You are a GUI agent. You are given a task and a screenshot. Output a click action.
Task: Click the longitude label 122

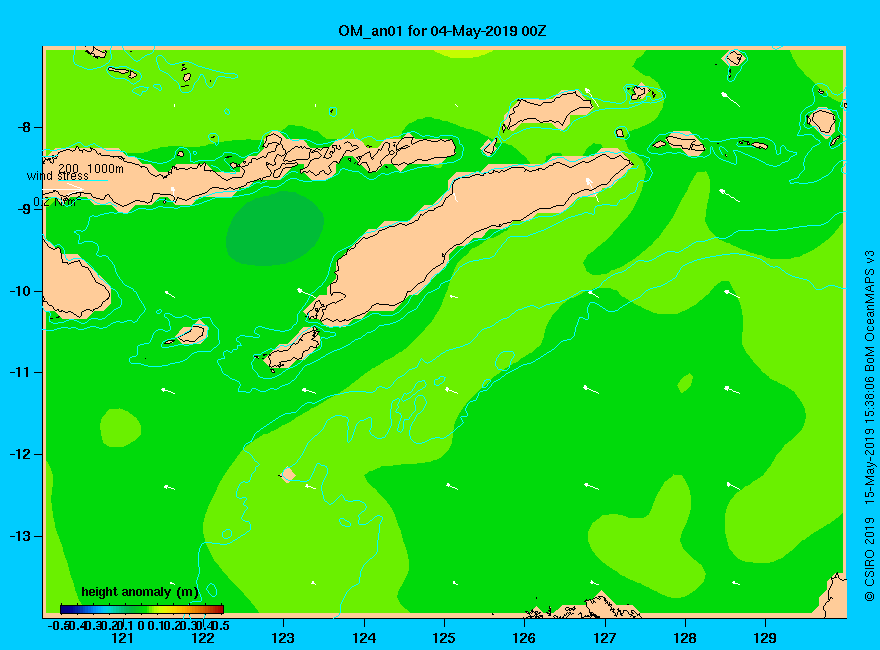pos(203,638)
